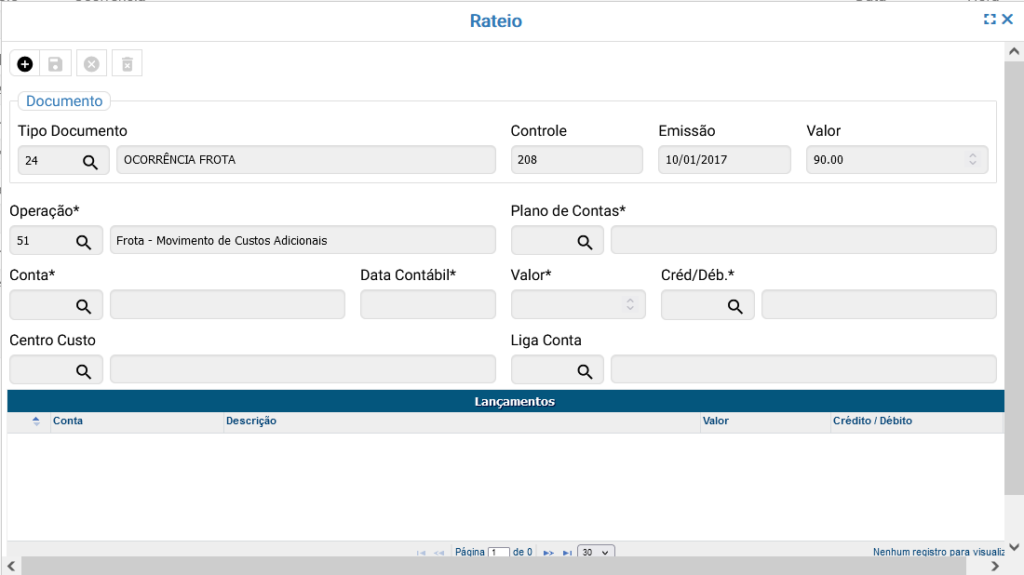Screen dimensions: 1024x575
Task: Click the Valor* field spinner arrows
Action: coord(630,305)
